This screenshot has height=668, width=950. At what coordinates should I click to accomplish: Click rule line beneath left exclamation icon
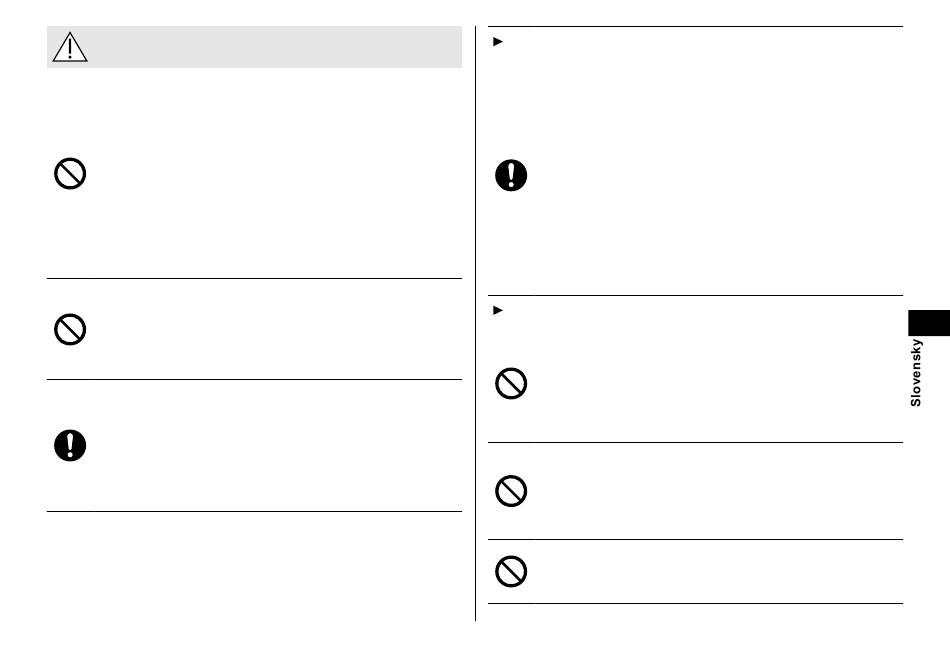pyautogui.click(x=254, y=512)
